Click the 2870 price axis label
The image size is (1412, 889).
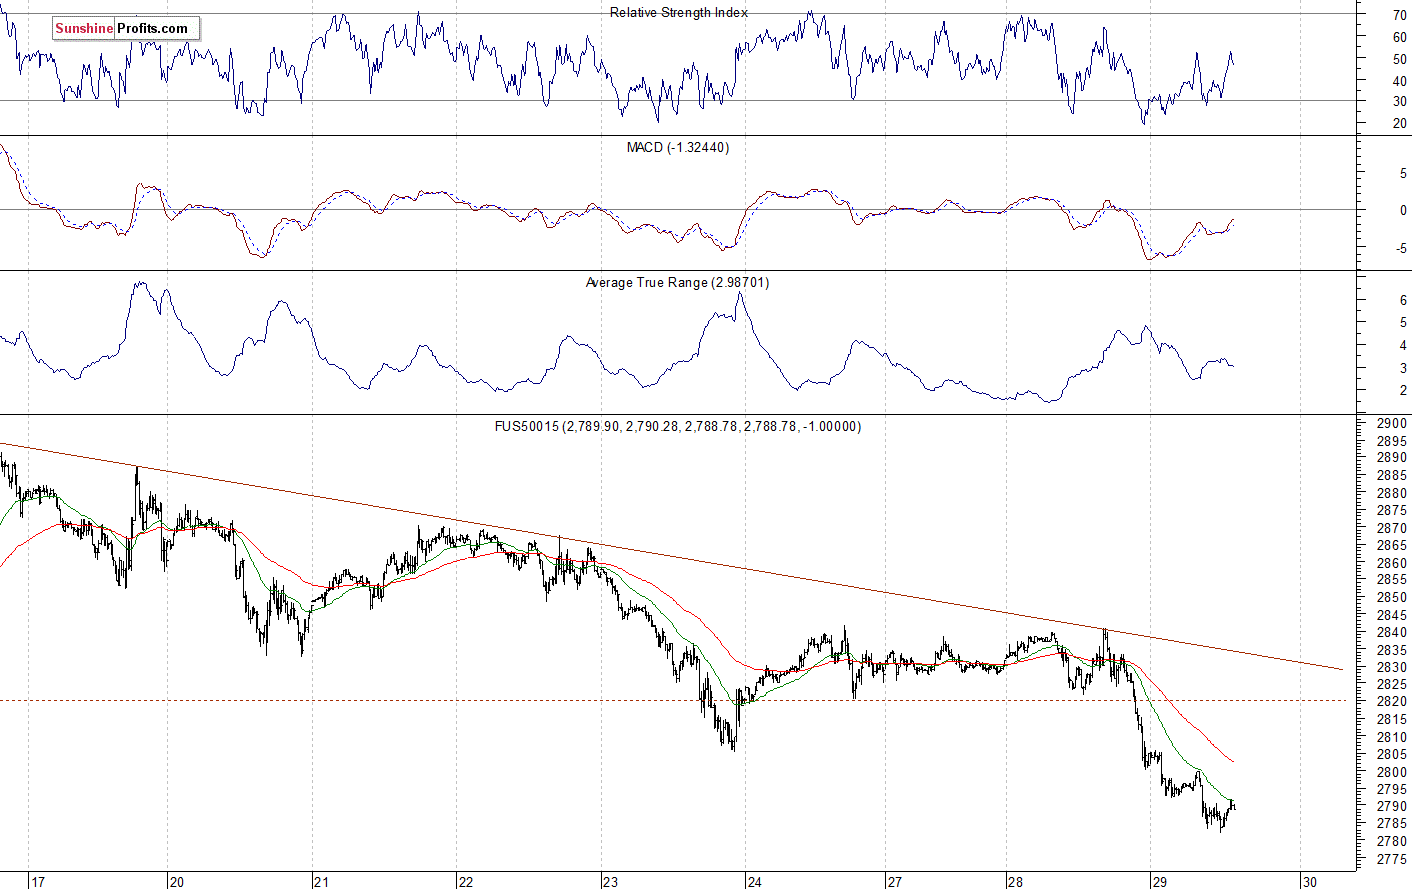(1392, 528)
